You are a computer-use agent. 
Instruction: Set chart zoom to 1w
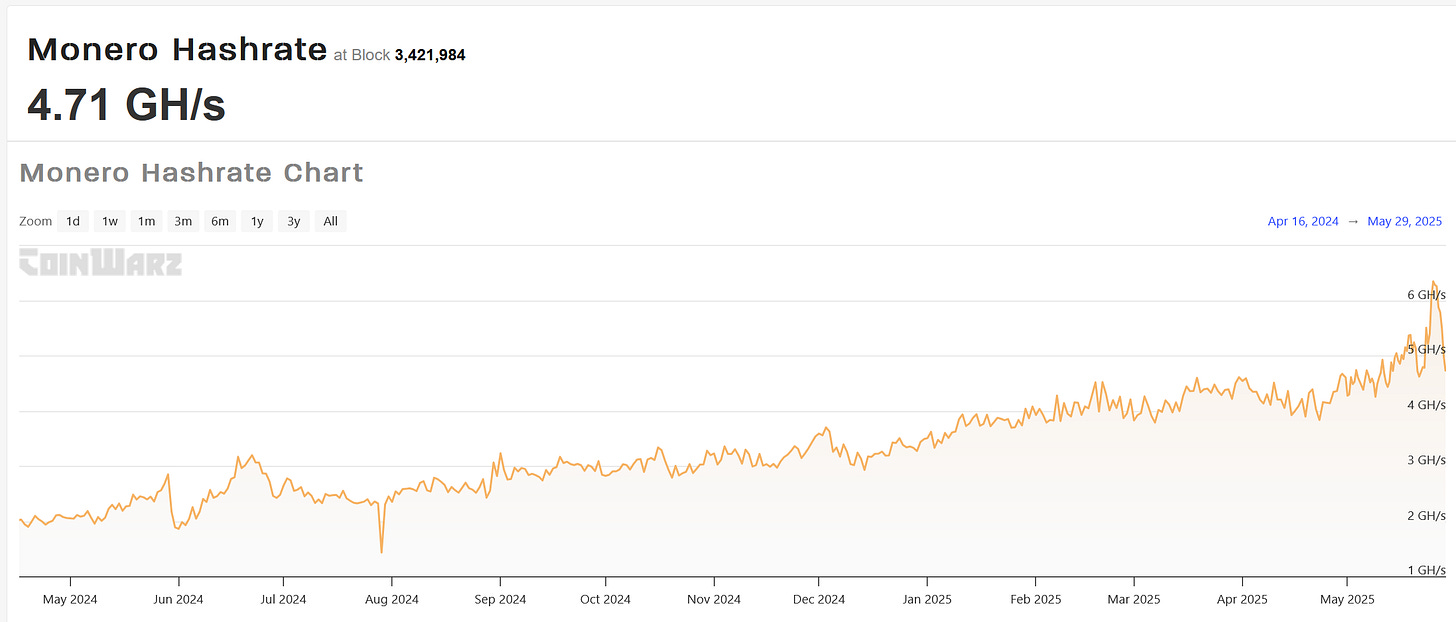110,221
